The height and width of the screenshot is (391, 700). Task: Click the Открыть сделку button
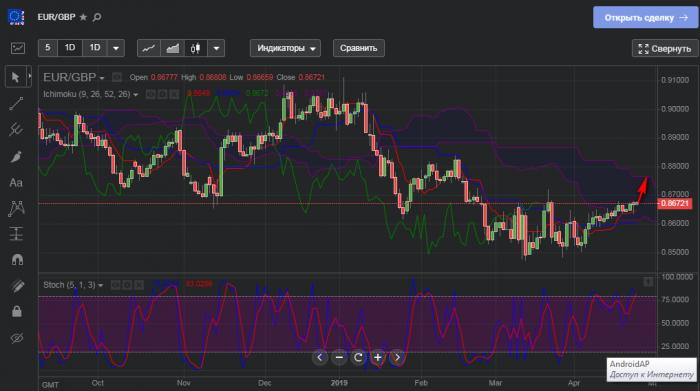[646, 17]
